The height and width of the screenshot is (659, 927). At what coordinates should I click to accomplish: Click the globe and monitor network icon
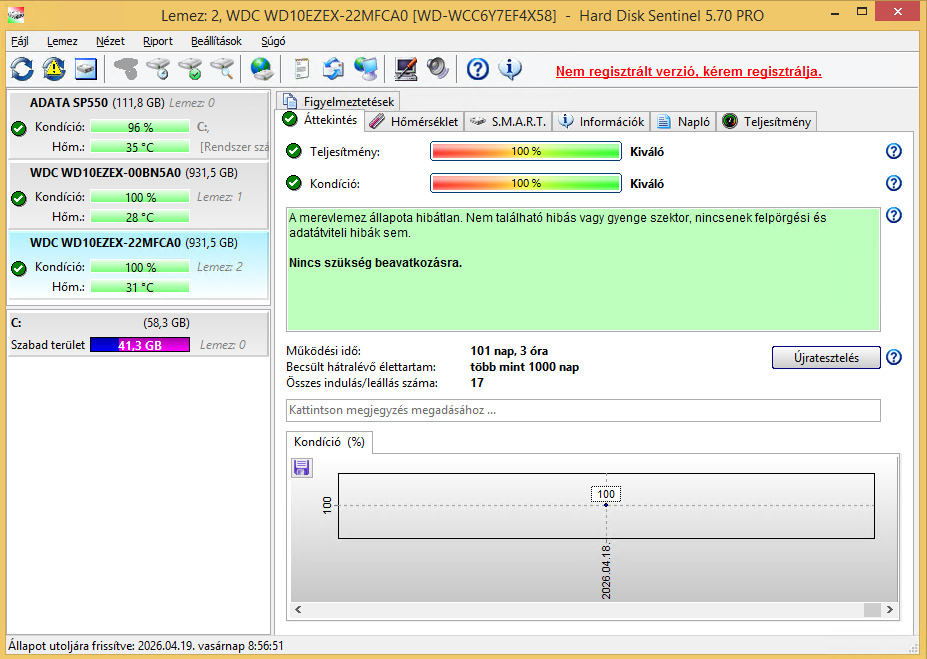(x=366, y=69)
